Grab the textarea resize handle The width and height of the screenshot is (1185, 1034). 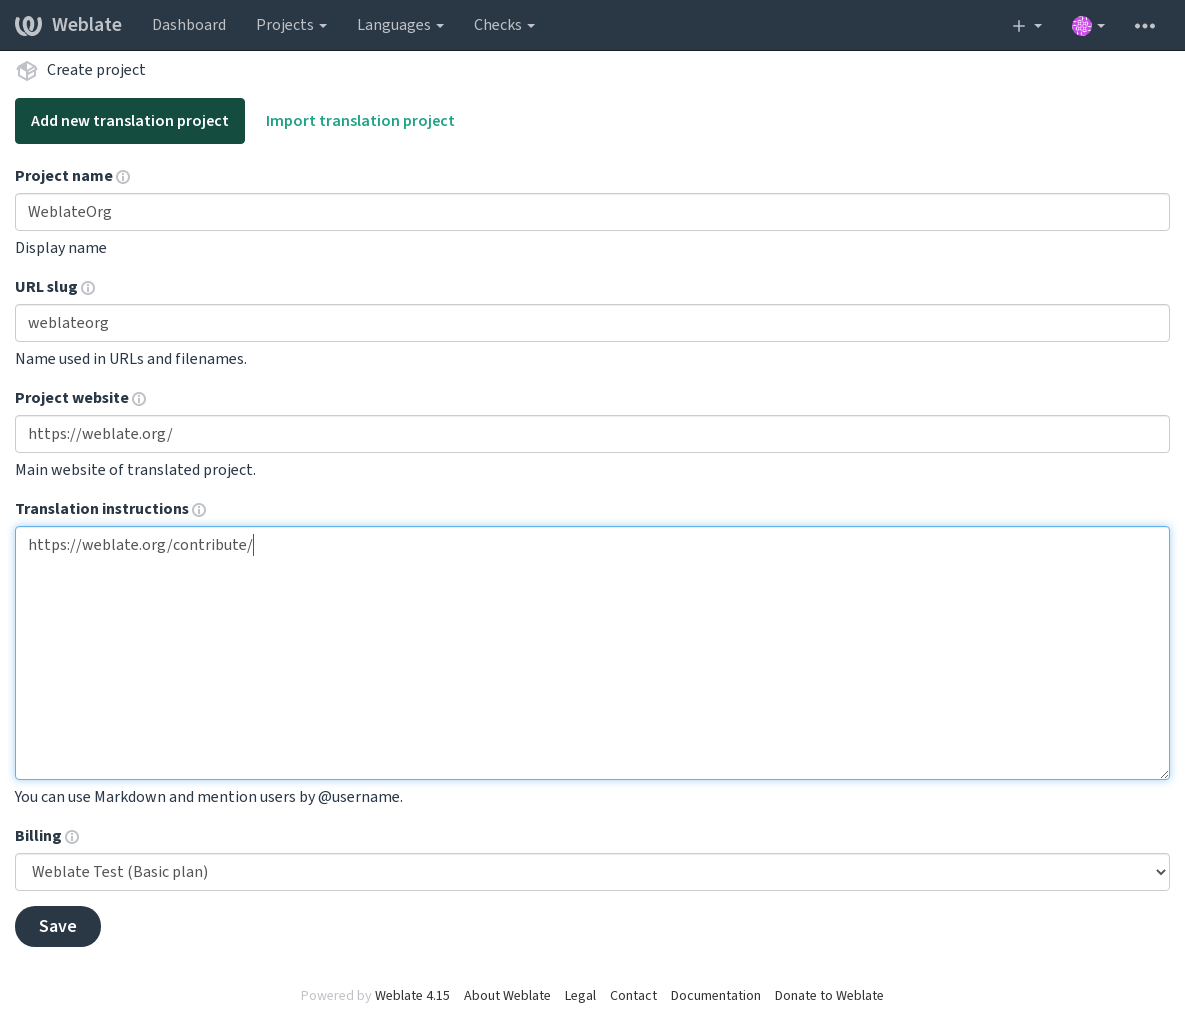1164,773
